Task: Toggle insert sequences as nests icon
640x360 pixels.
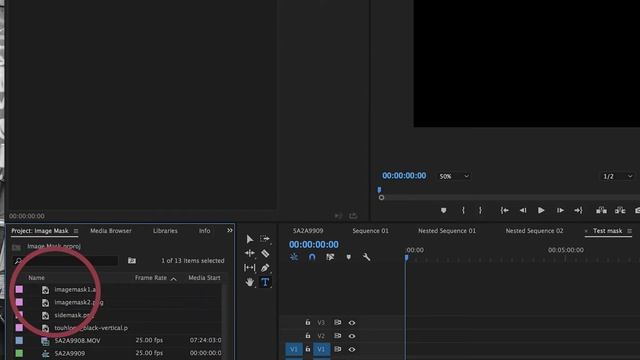Action: pyautogui.click(x=294, y=257)
